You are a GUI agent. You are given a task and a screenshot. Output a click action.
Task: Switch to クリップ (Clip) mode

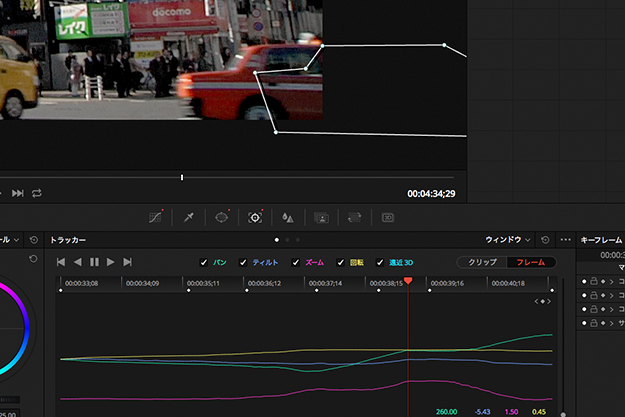(481, 262)
